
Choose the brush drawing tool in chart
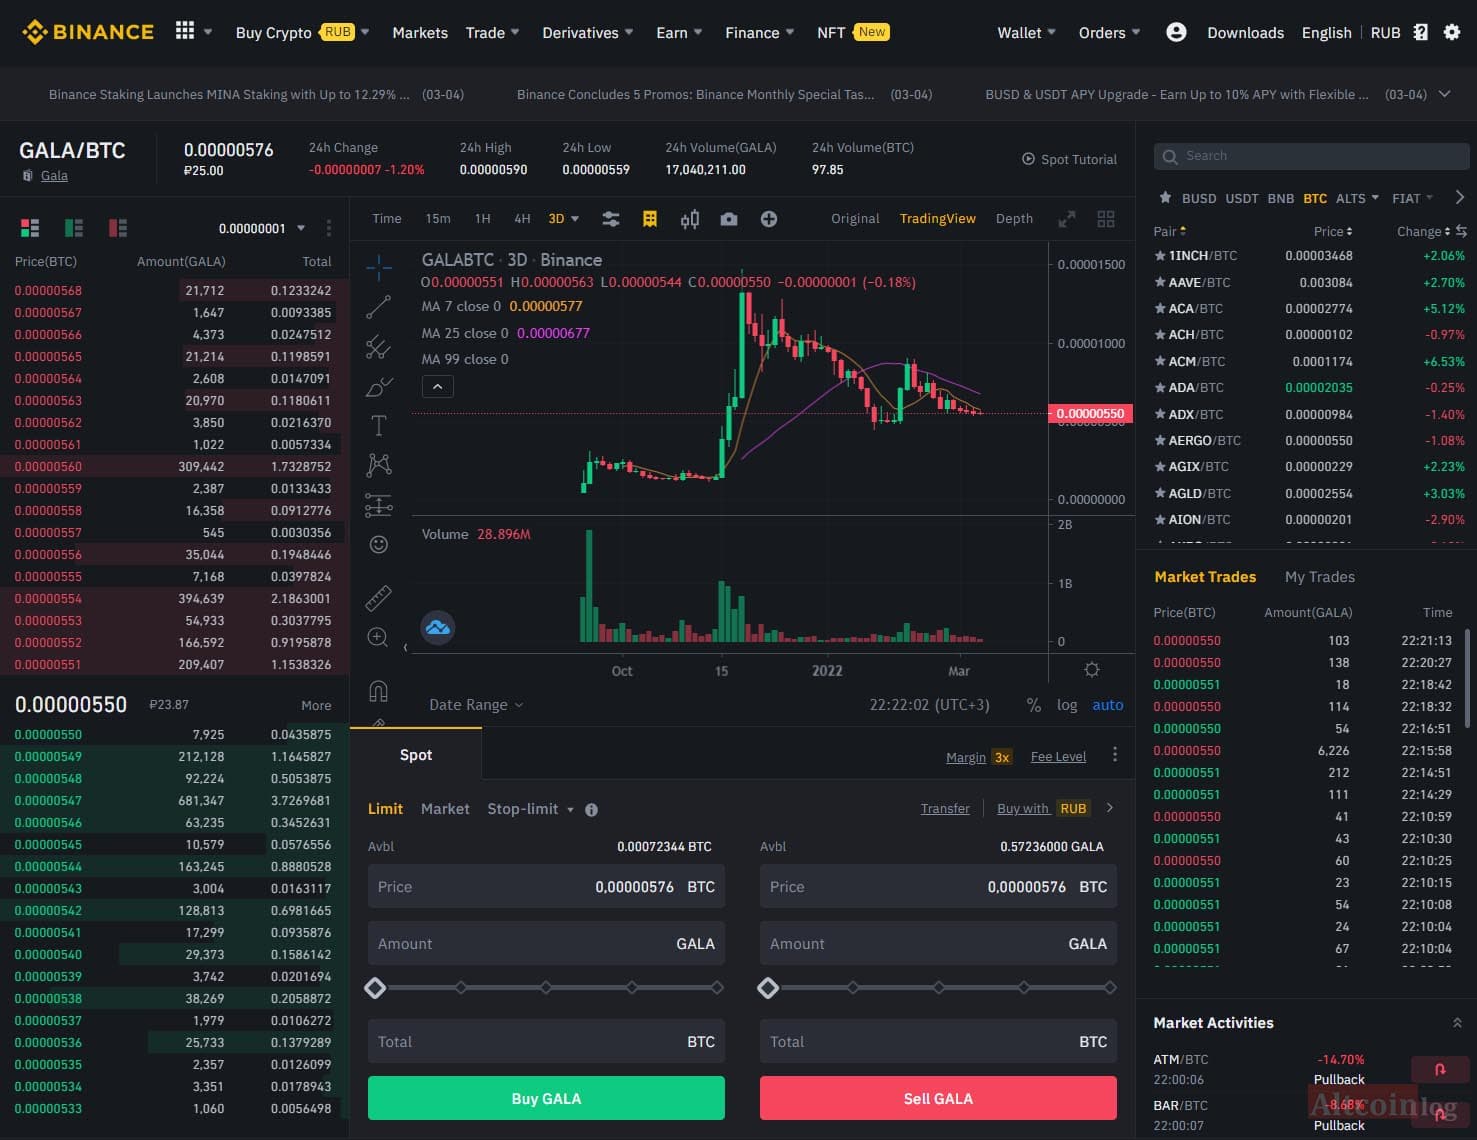(379, 386)
